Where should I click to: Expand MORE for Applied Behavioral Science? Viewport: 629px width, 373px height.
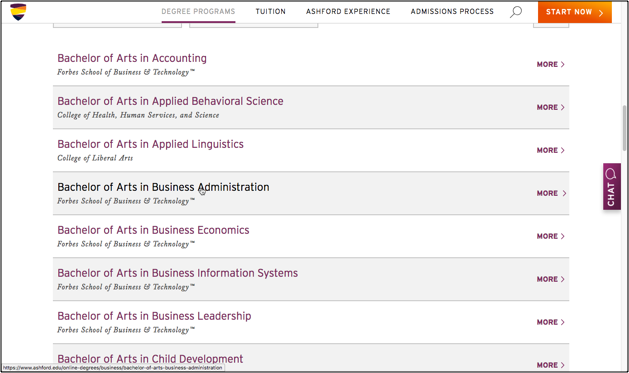coord(550,107)
